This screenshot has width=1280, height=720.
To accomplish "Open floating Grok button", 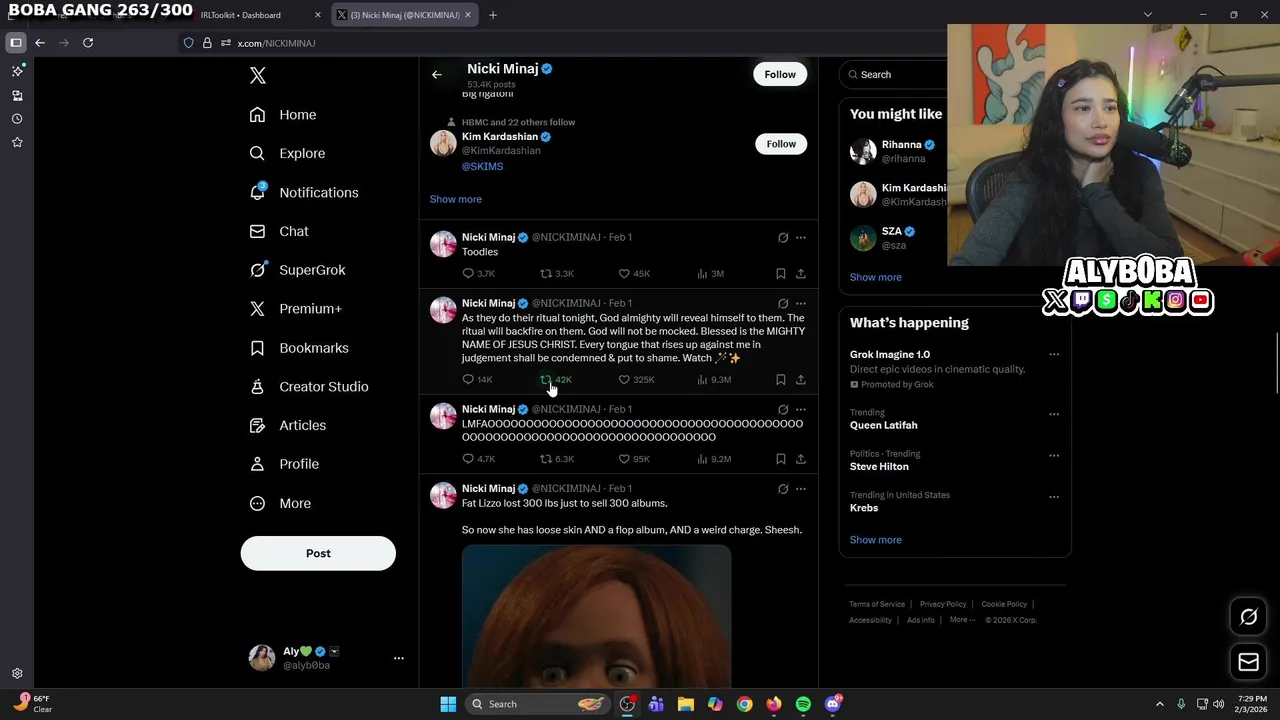I will pyautogui.click(x=1248, y=617).
